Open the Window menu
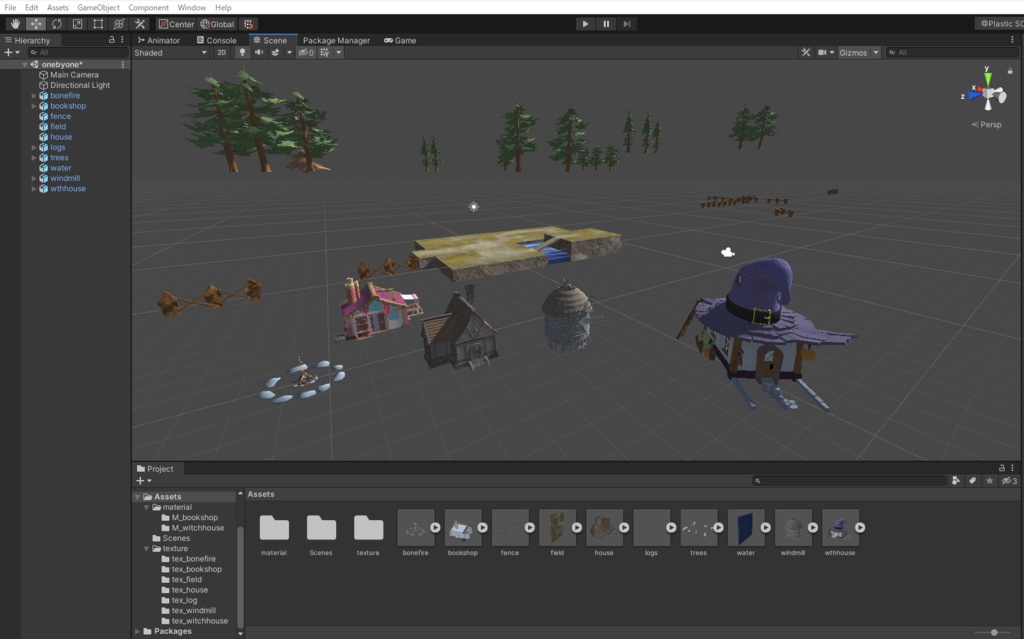This screenshot has height=639, width=1024. (191, 7)
